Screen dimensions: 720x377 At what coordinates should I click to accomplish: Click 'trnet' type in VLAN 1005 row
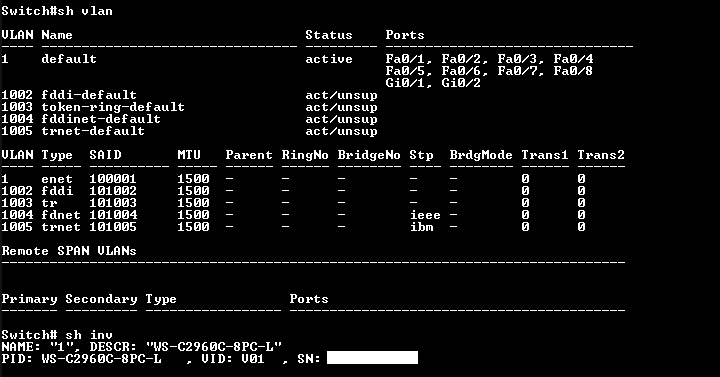click(61, 226)
